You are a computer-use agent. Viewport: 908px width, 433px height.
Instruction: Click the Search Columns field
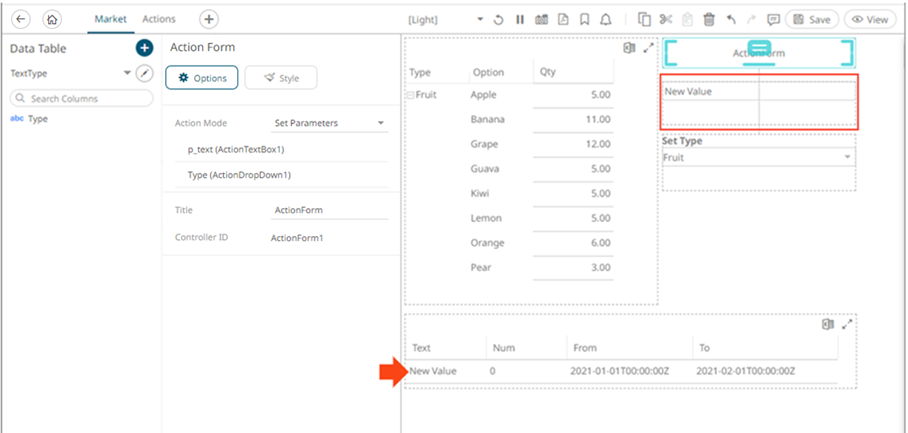click(x=82, y=98)
